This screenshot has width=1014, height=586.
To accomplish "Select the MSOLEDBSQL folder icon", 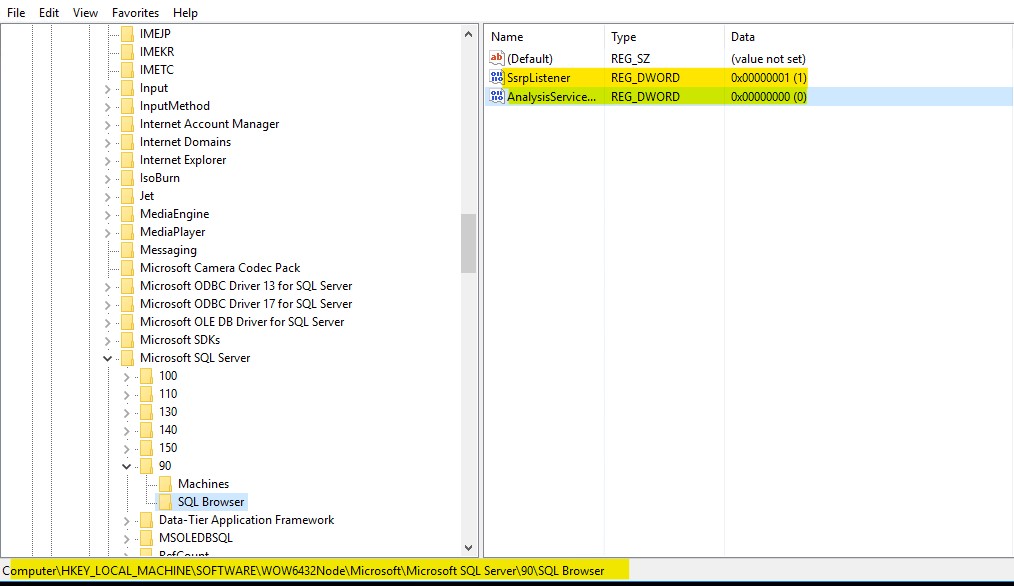I will pos(147,538).
